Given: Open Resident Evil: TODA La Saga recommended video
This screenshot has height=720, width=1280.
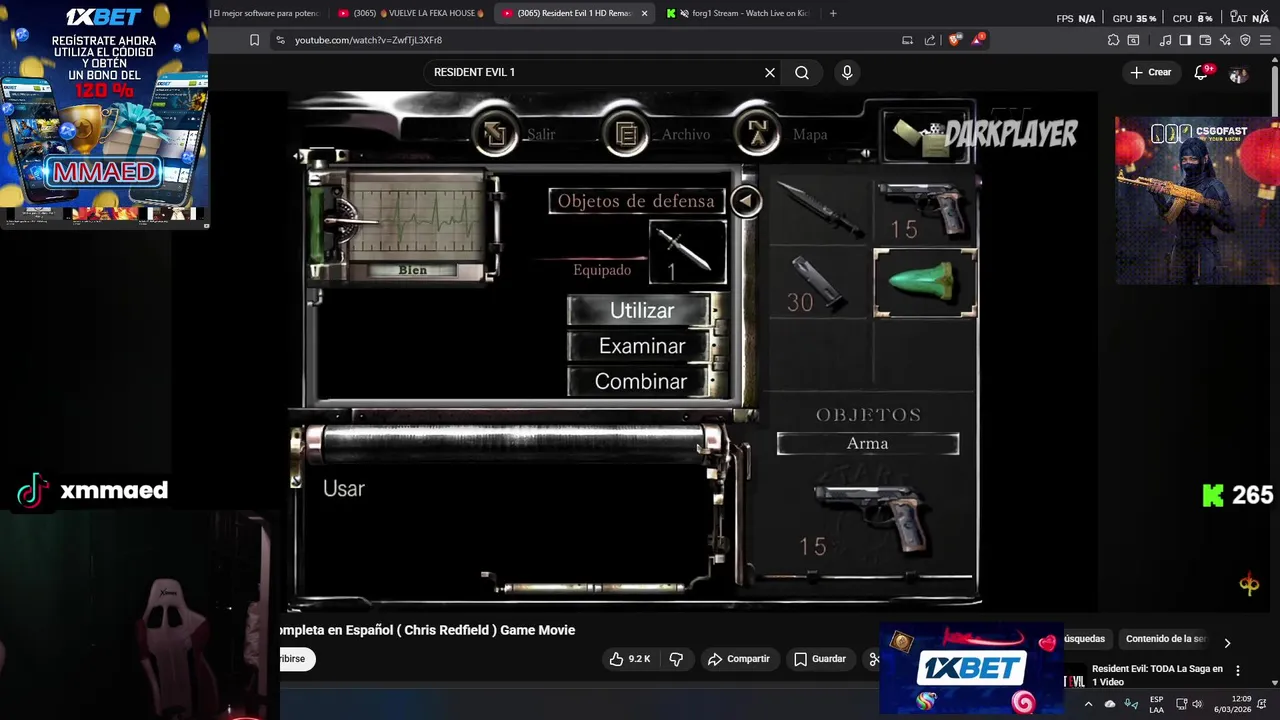Looking at the screenshot, I should pyautogui.click(x=1157, y=675).
